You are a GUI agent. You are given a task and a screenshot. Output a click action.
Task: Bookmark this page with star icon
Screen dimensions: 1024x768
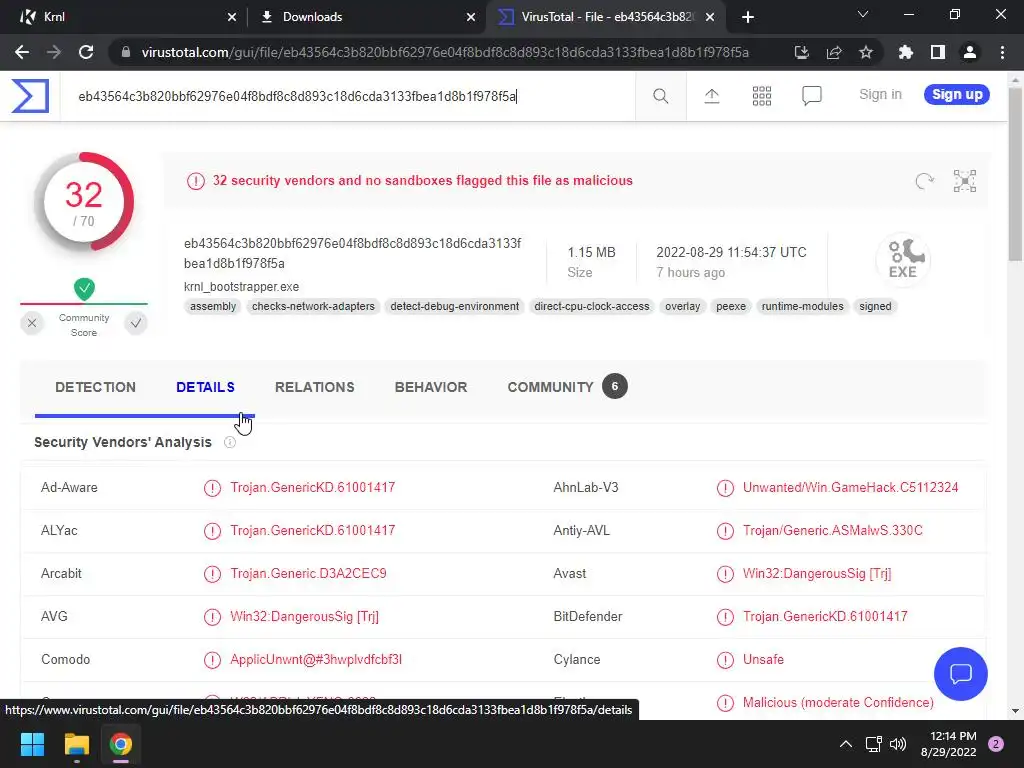[x=866, y=52]
